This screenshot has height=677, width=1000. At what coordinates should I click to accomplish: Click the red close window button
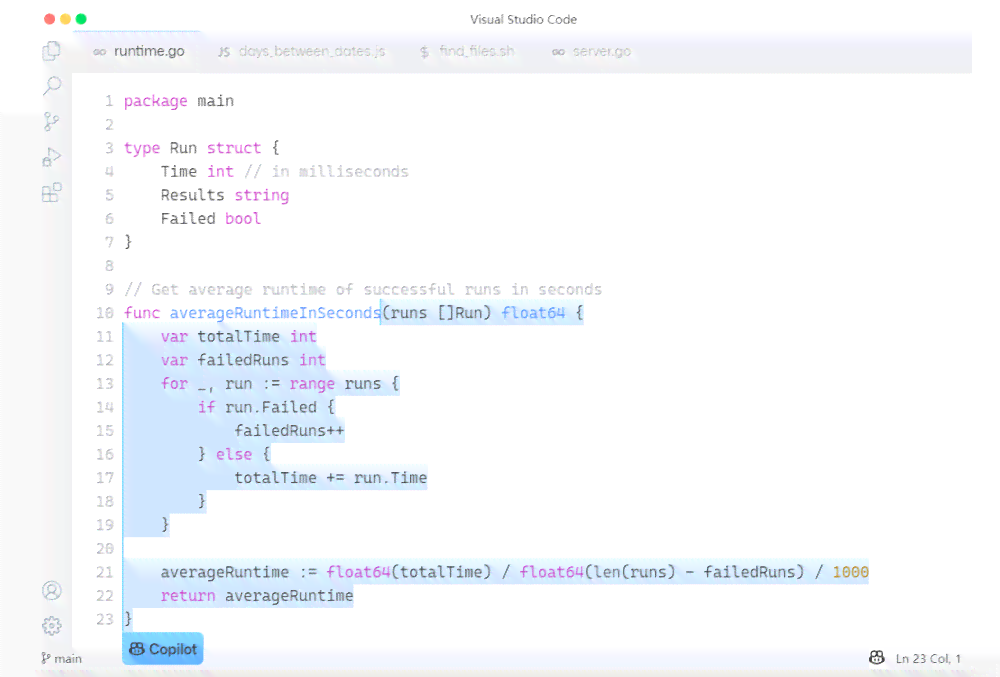49,19
